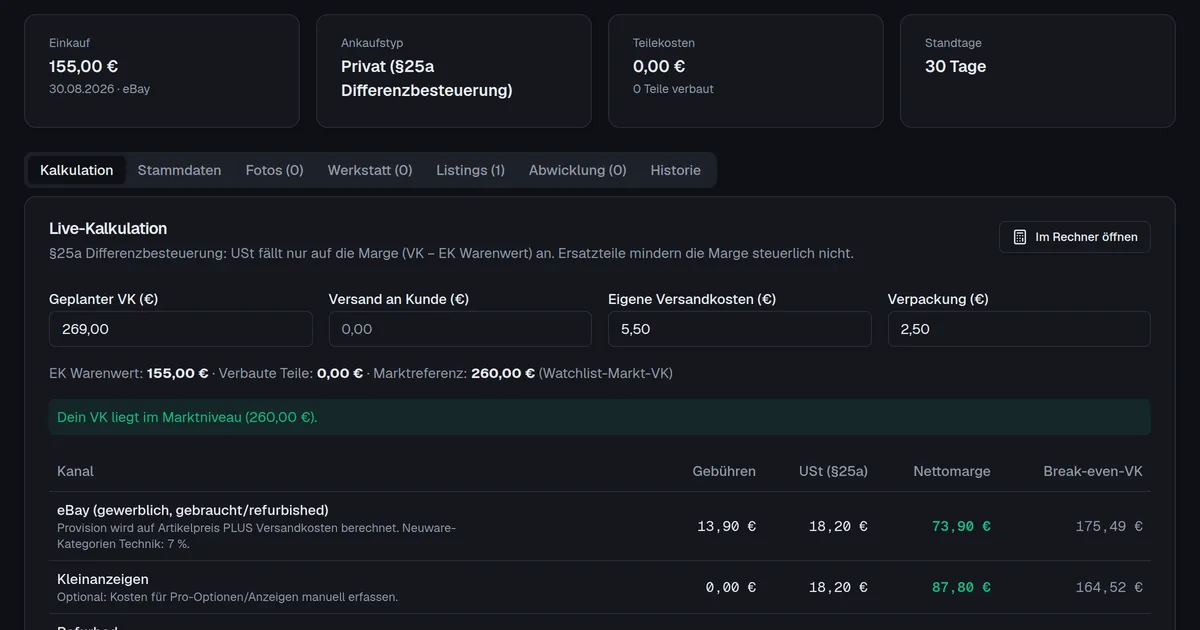Viewport: 1200px width, 630px height.
Task: Click USt value 18,20 € in Kleinanzeigen row
Action: 838,587
